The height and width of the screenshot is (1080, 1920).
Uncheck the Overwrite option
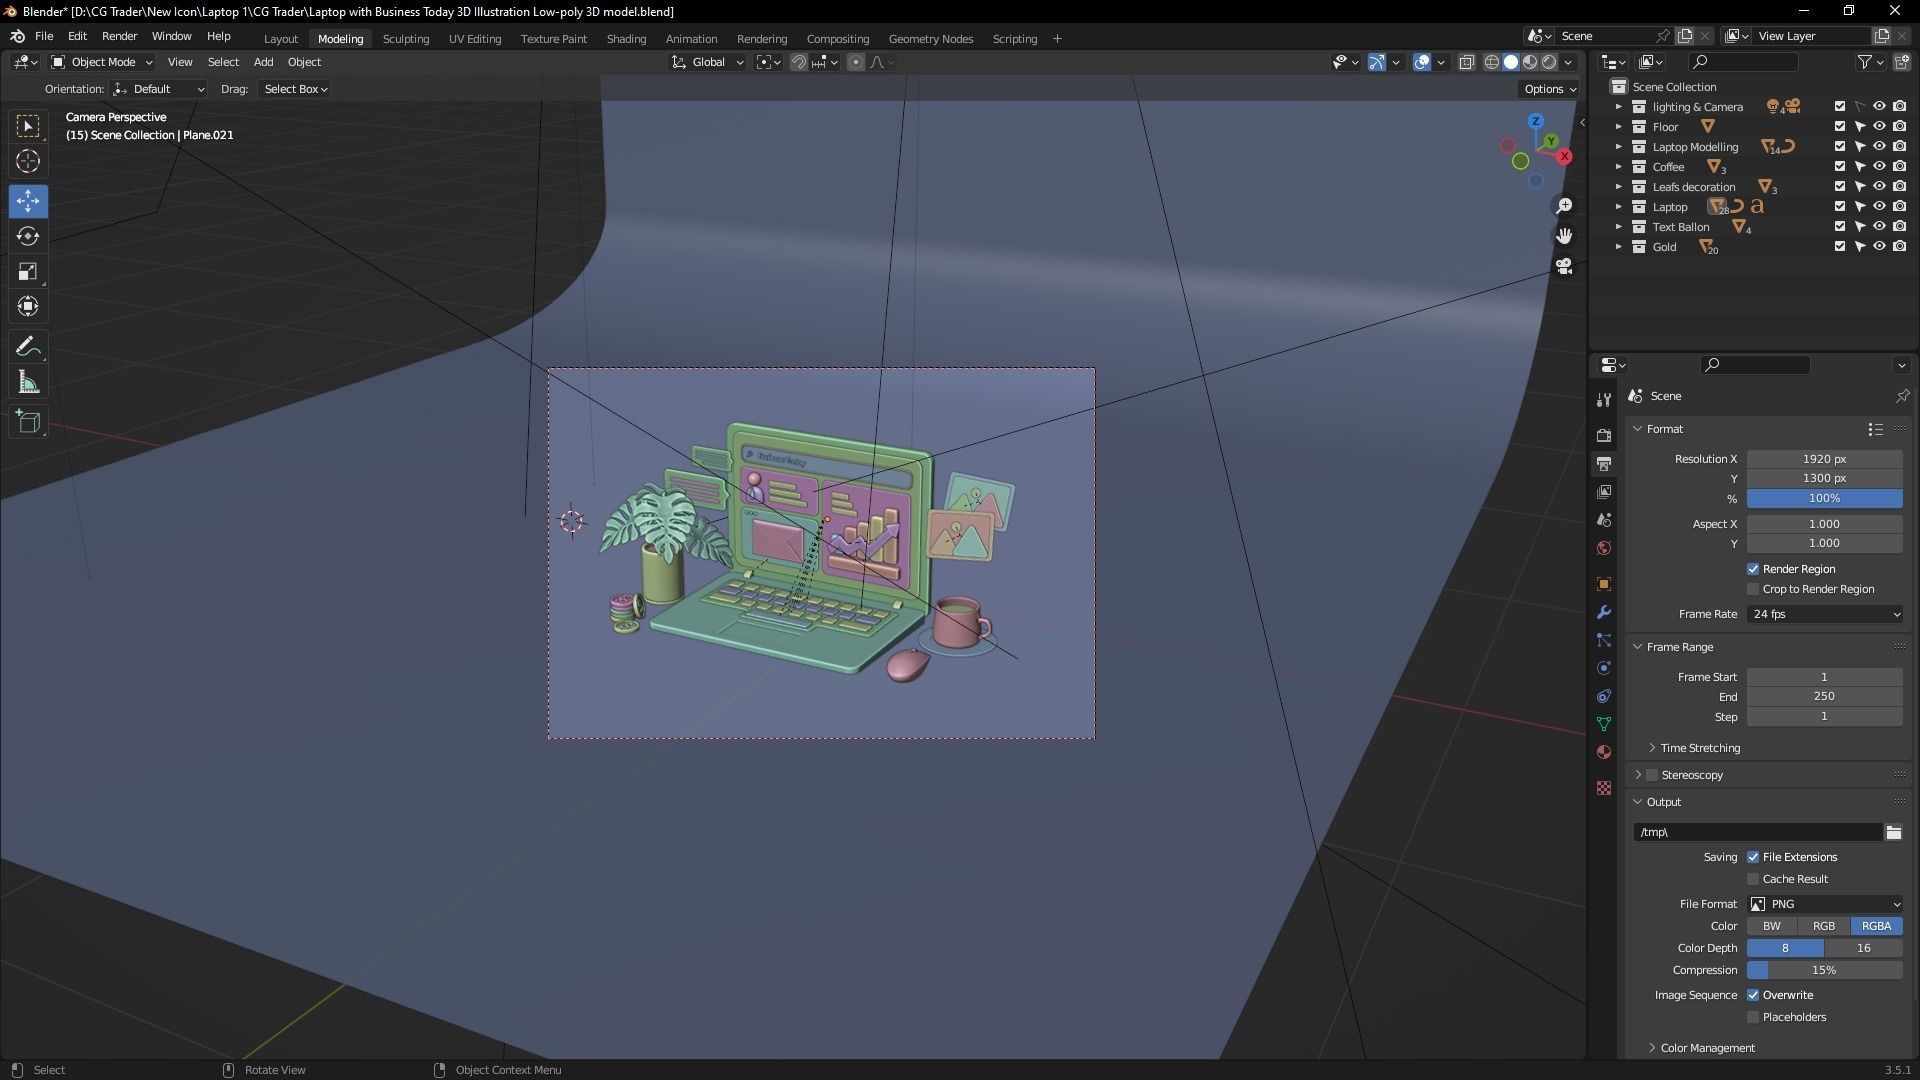1753,995
